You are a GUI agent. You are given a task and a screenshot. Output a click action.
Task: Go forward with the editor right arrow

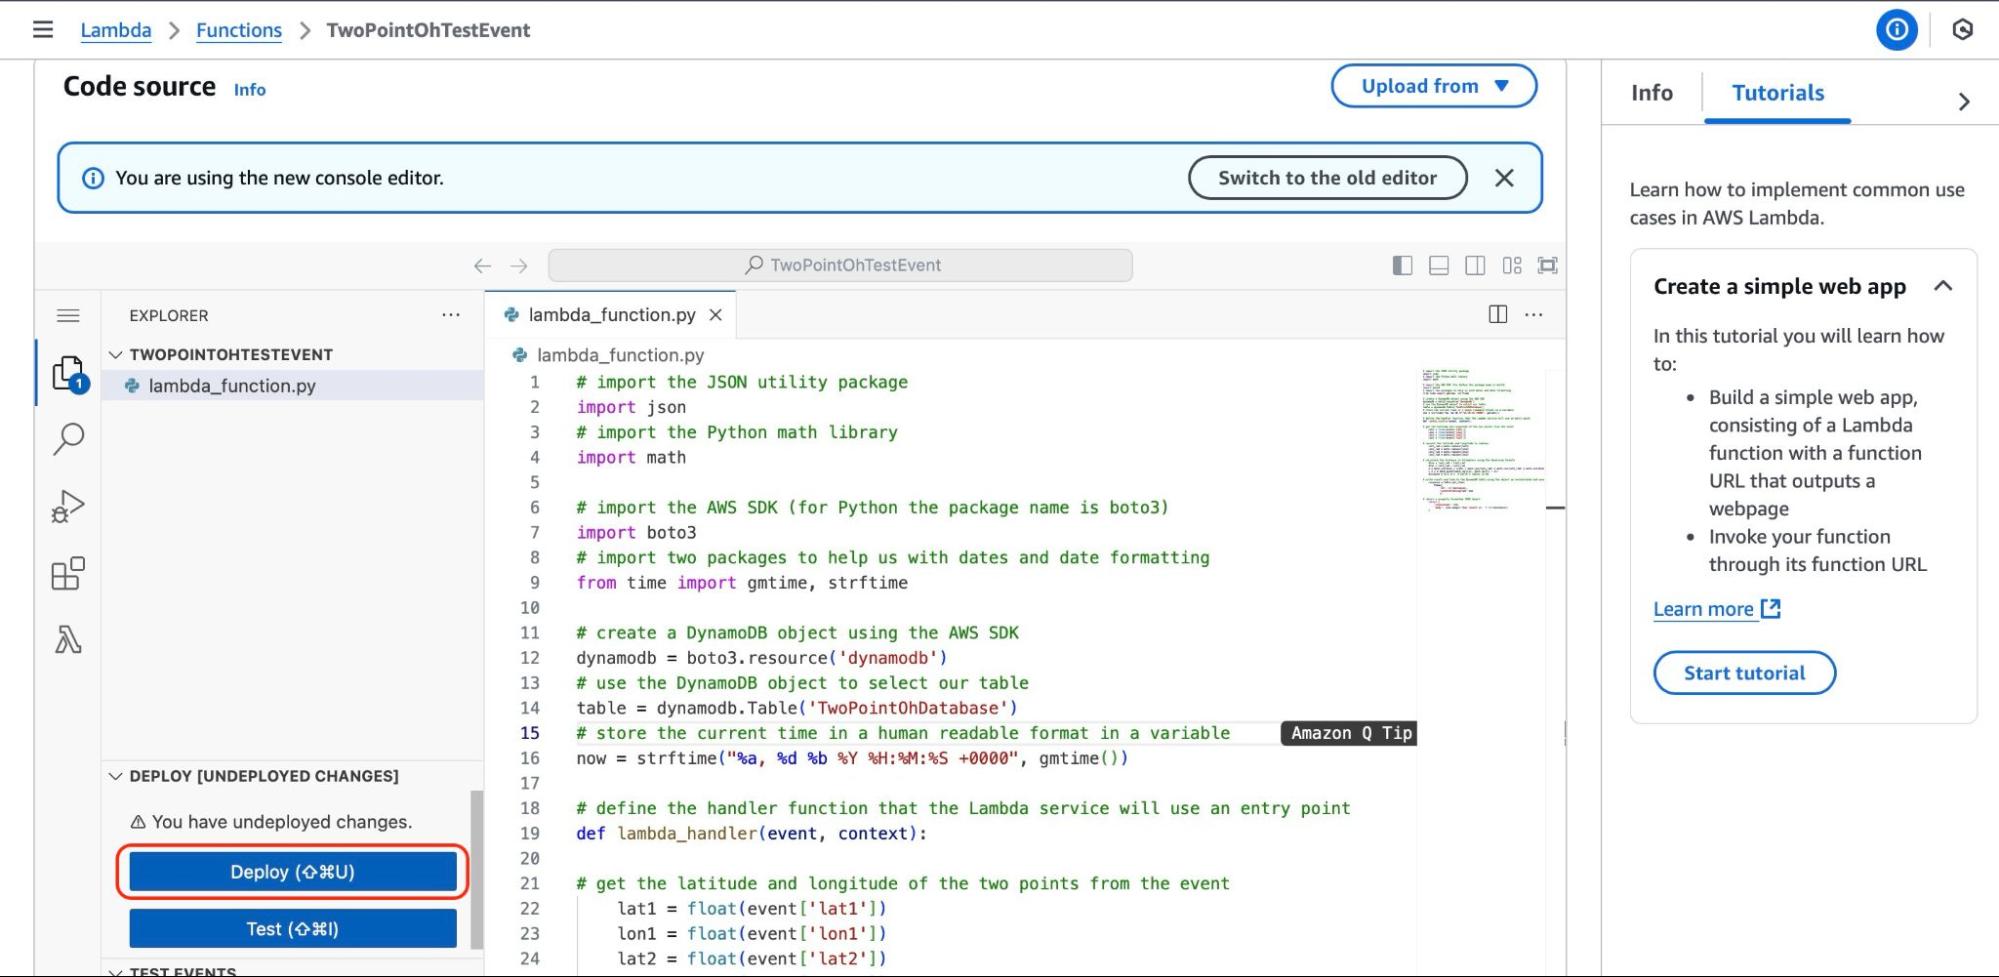click(519, 266)
